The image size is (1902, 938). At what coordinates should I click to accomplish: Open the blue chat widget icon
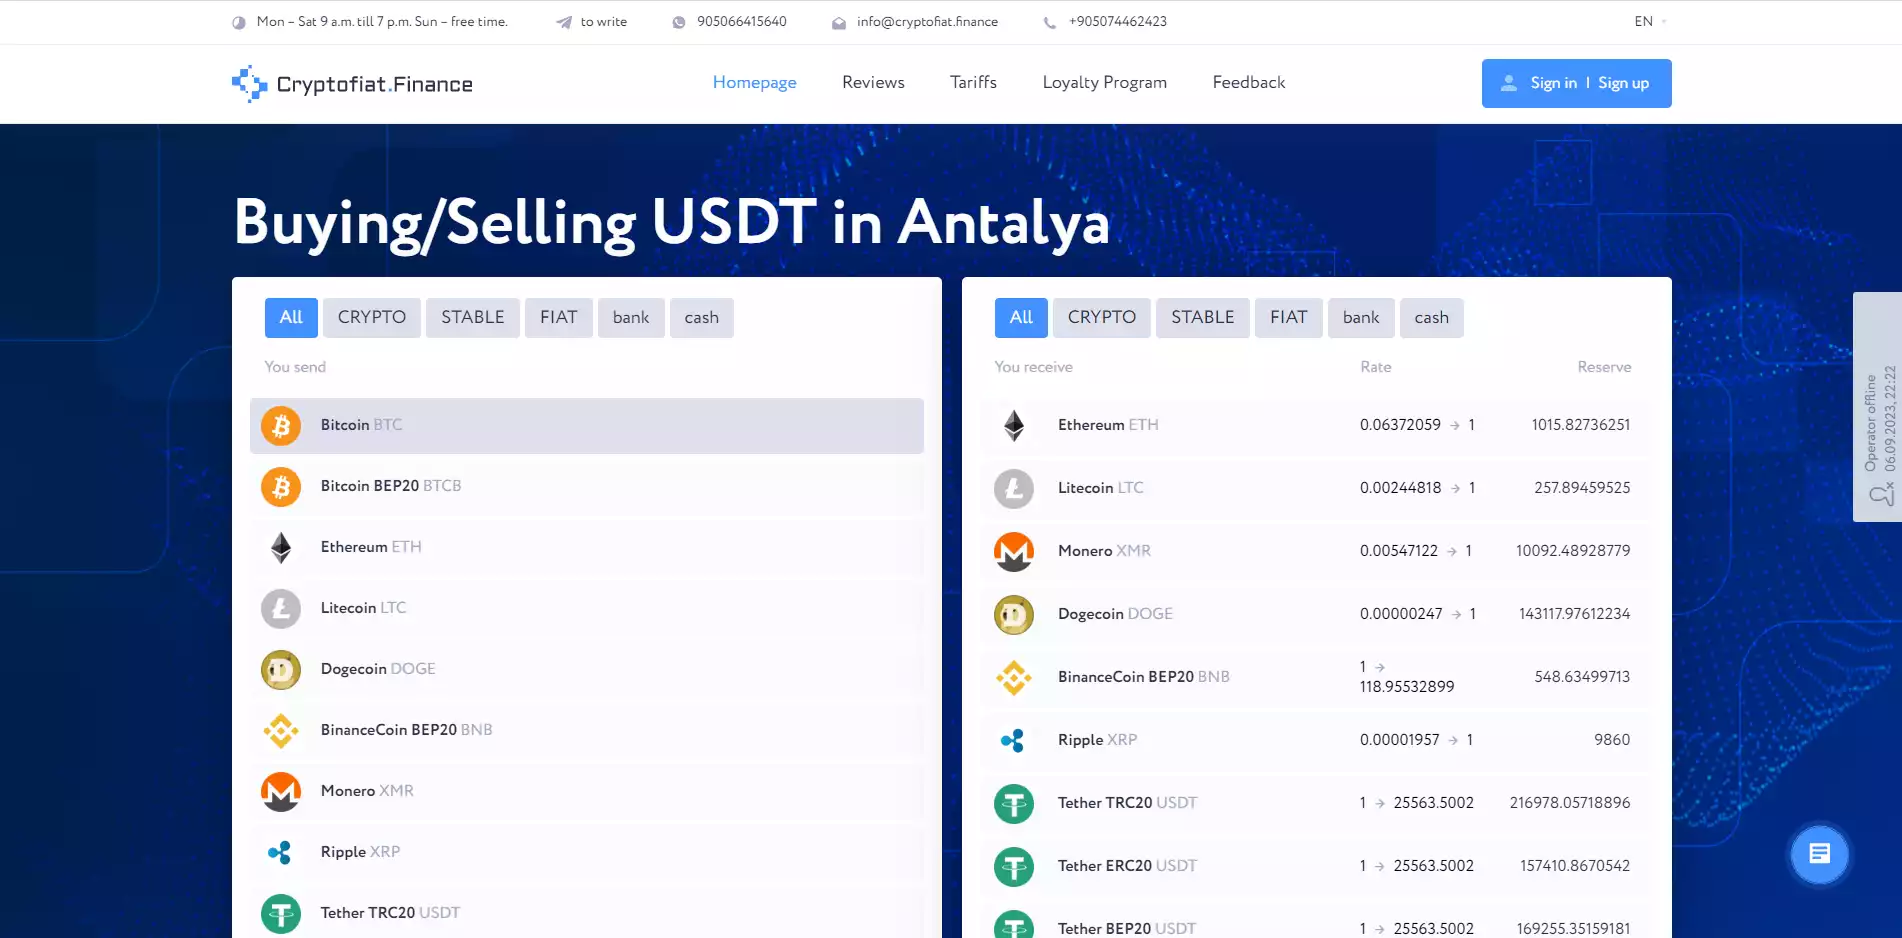[x=1819, y=854]
